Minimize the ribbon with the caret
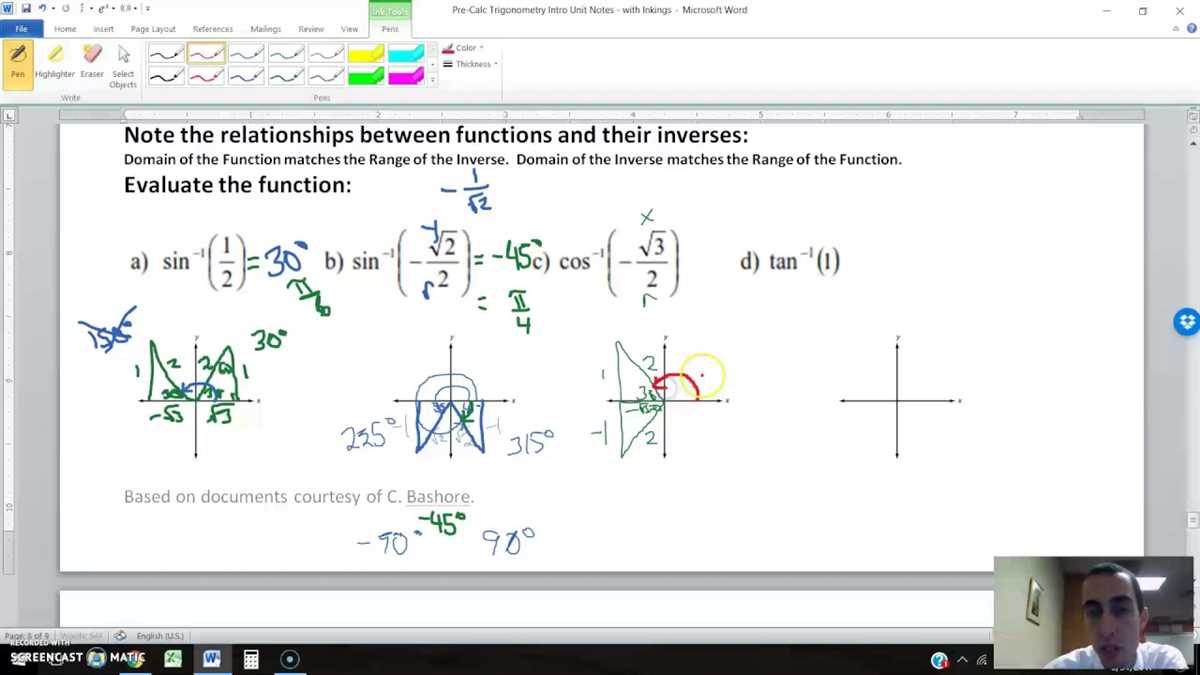The image size is (1200, 675). tap(1175, 29)
